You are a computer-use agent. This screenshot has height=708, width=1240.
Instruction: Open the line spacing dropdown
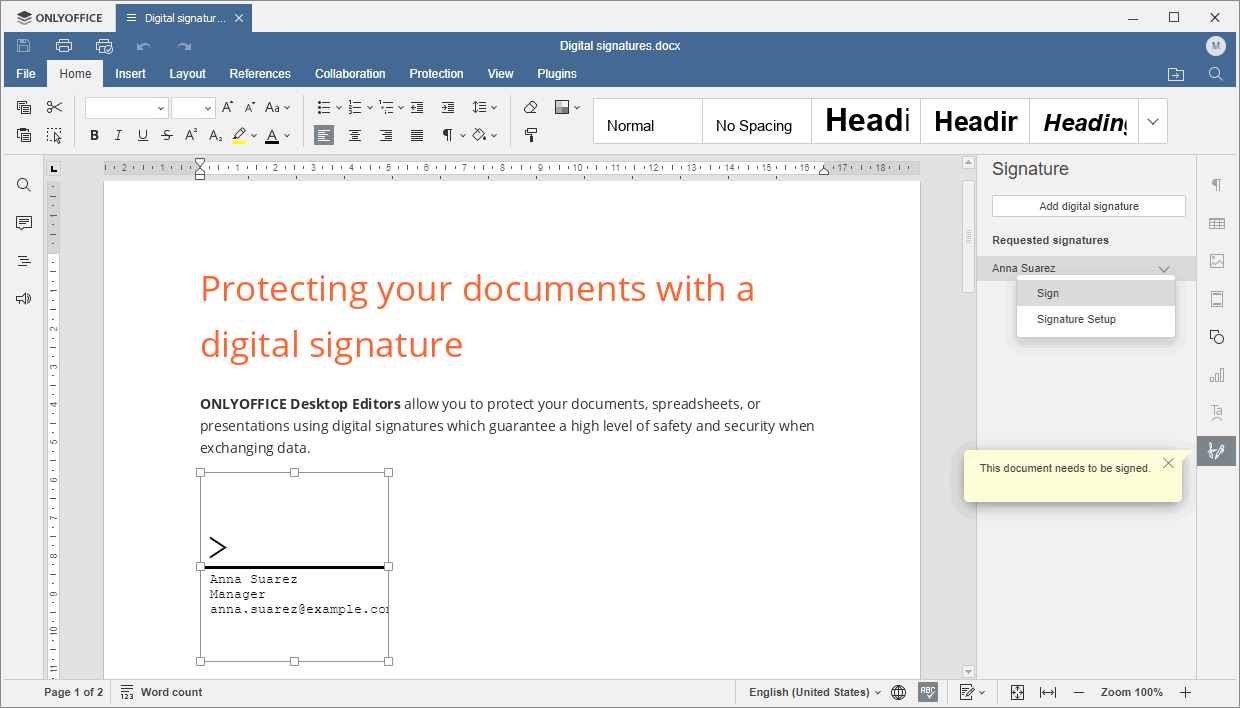pos(484,107)
